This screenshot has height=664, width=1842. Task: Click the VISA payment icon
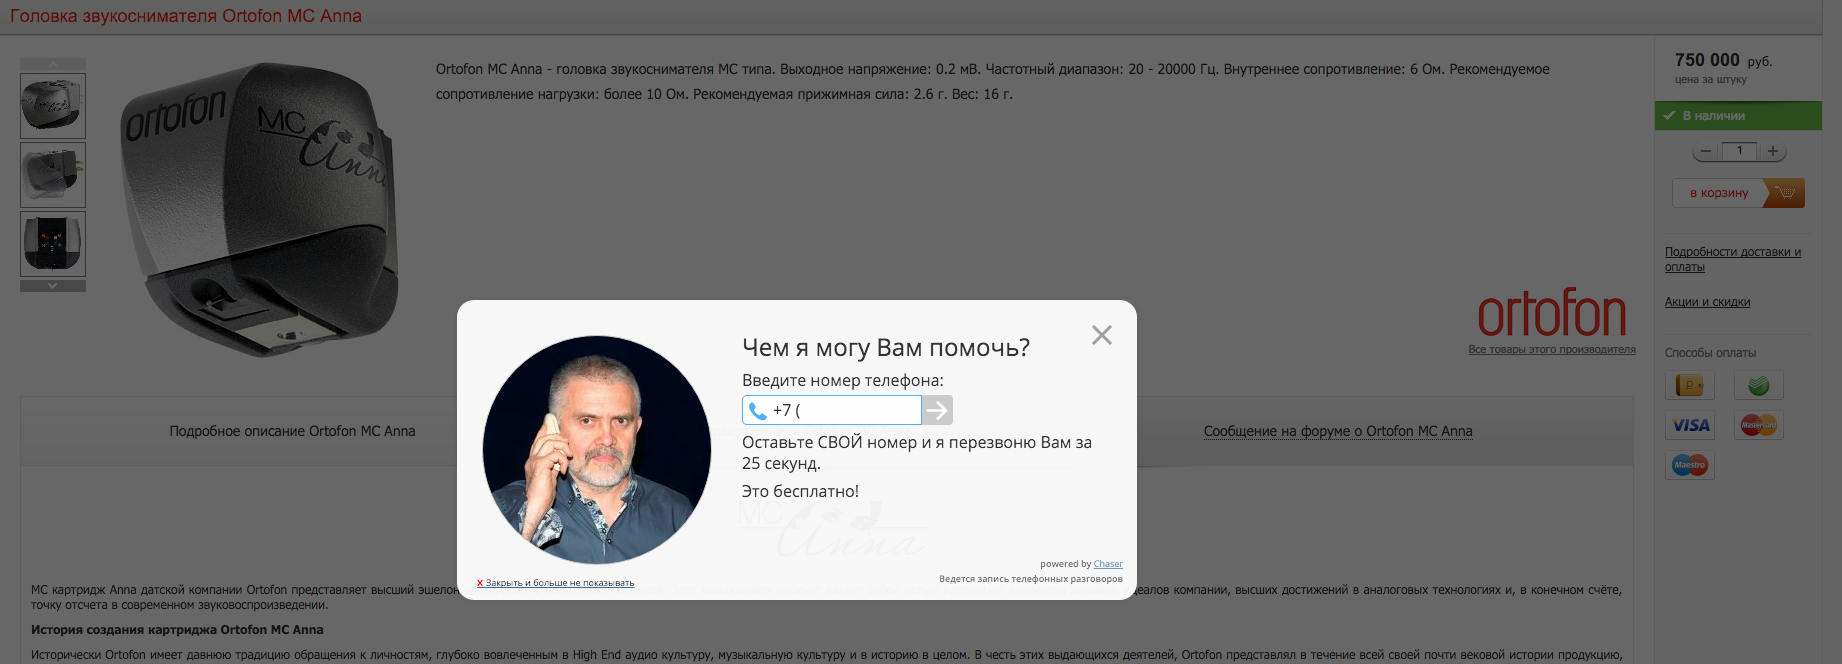[1690, 425]
